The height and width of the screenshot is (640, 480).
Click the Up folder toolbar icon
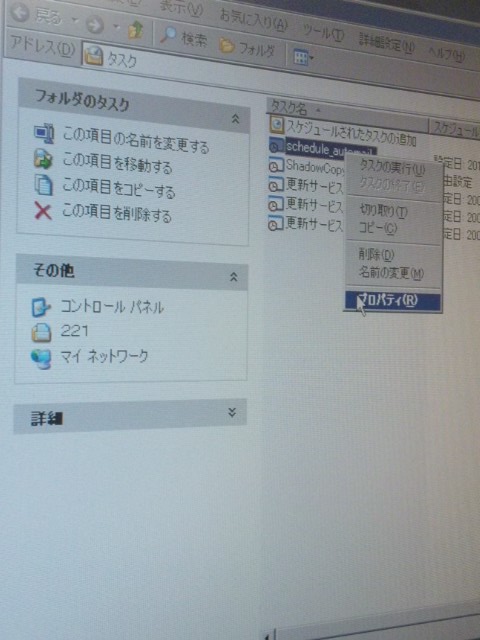click(x=135, y=30)
